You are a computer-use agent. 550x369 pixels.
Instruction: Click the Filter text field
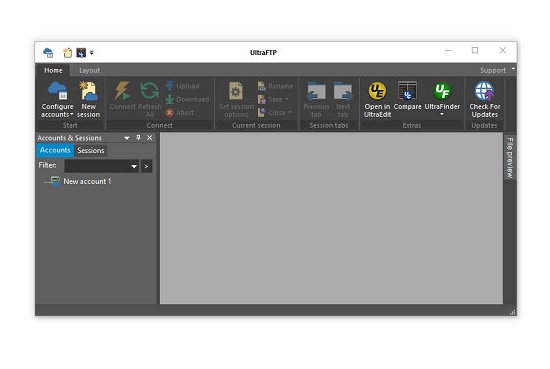(x=97, y=166)
